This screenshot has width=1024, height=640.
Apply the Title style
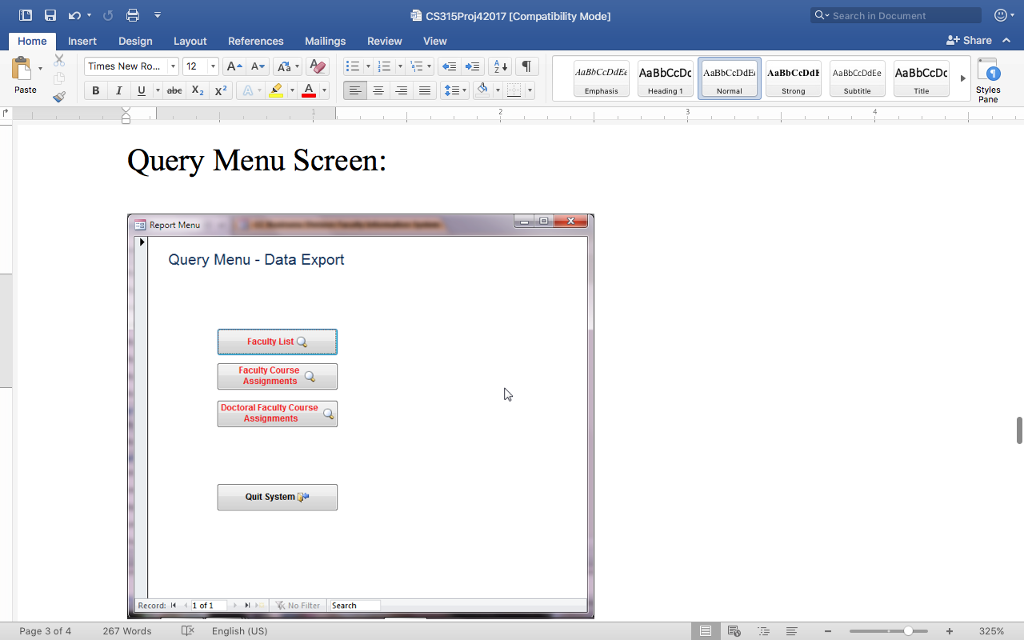coord(921,78)
